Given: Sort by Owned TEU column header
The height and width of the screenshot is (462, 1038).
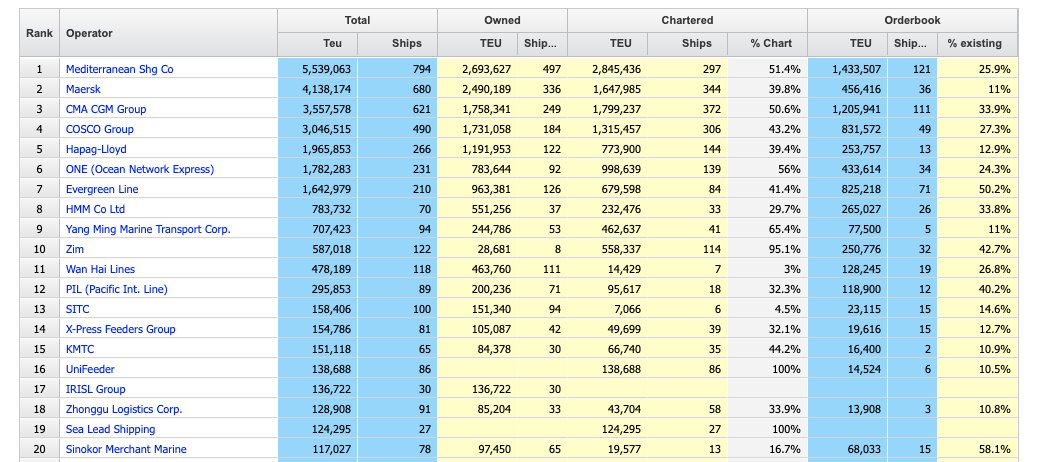Looking at the screenshot, I should point(477,44).
